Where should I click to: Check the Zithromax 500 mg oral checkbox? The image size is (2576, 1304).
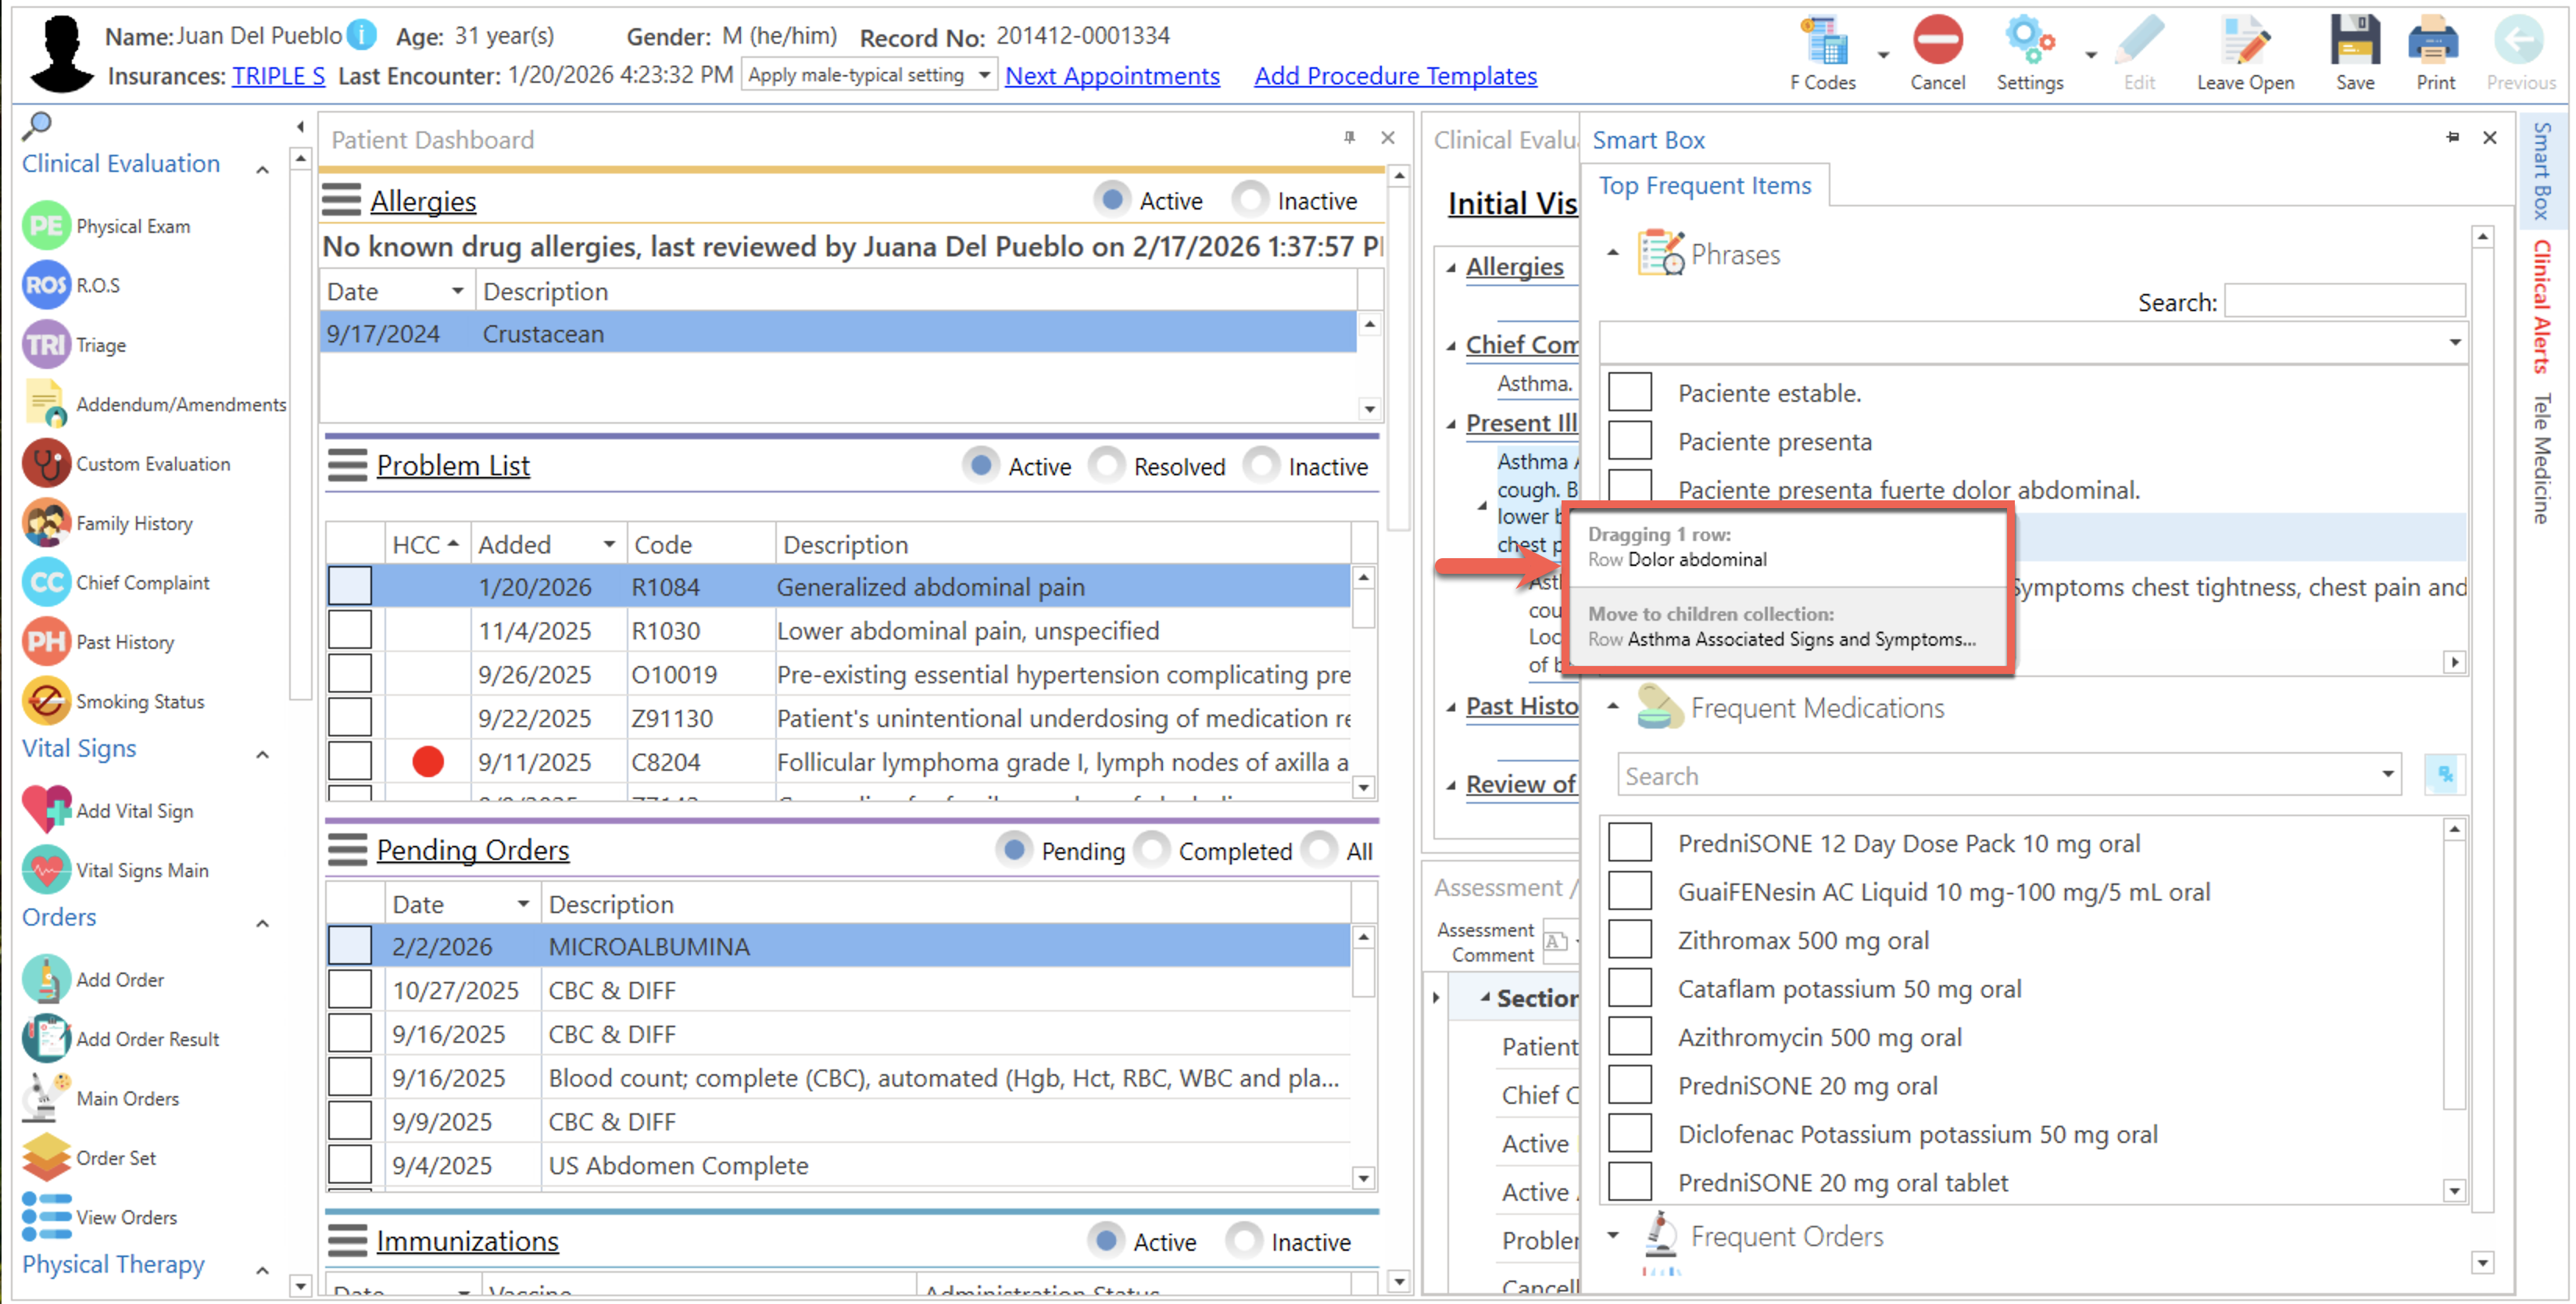point(1629,940)
